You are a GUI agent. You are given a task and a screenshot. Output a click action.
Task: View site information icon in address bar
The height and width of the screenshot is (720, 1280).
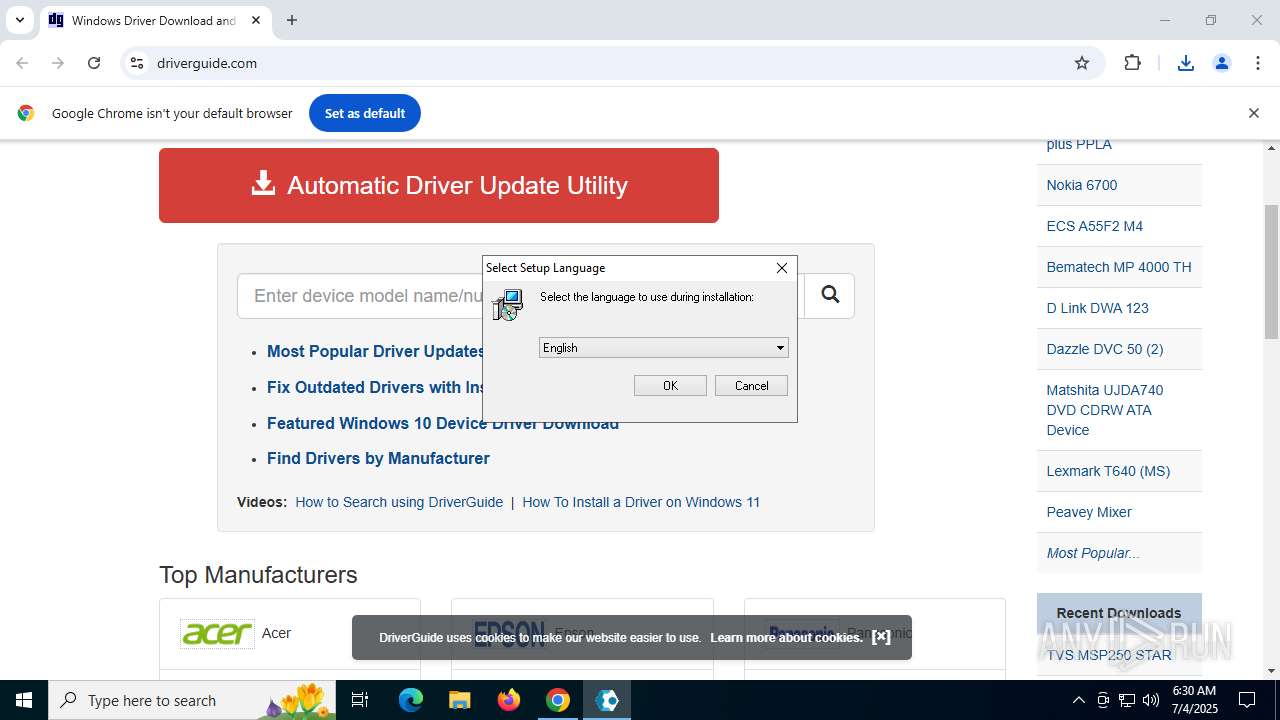pos(137,63)
